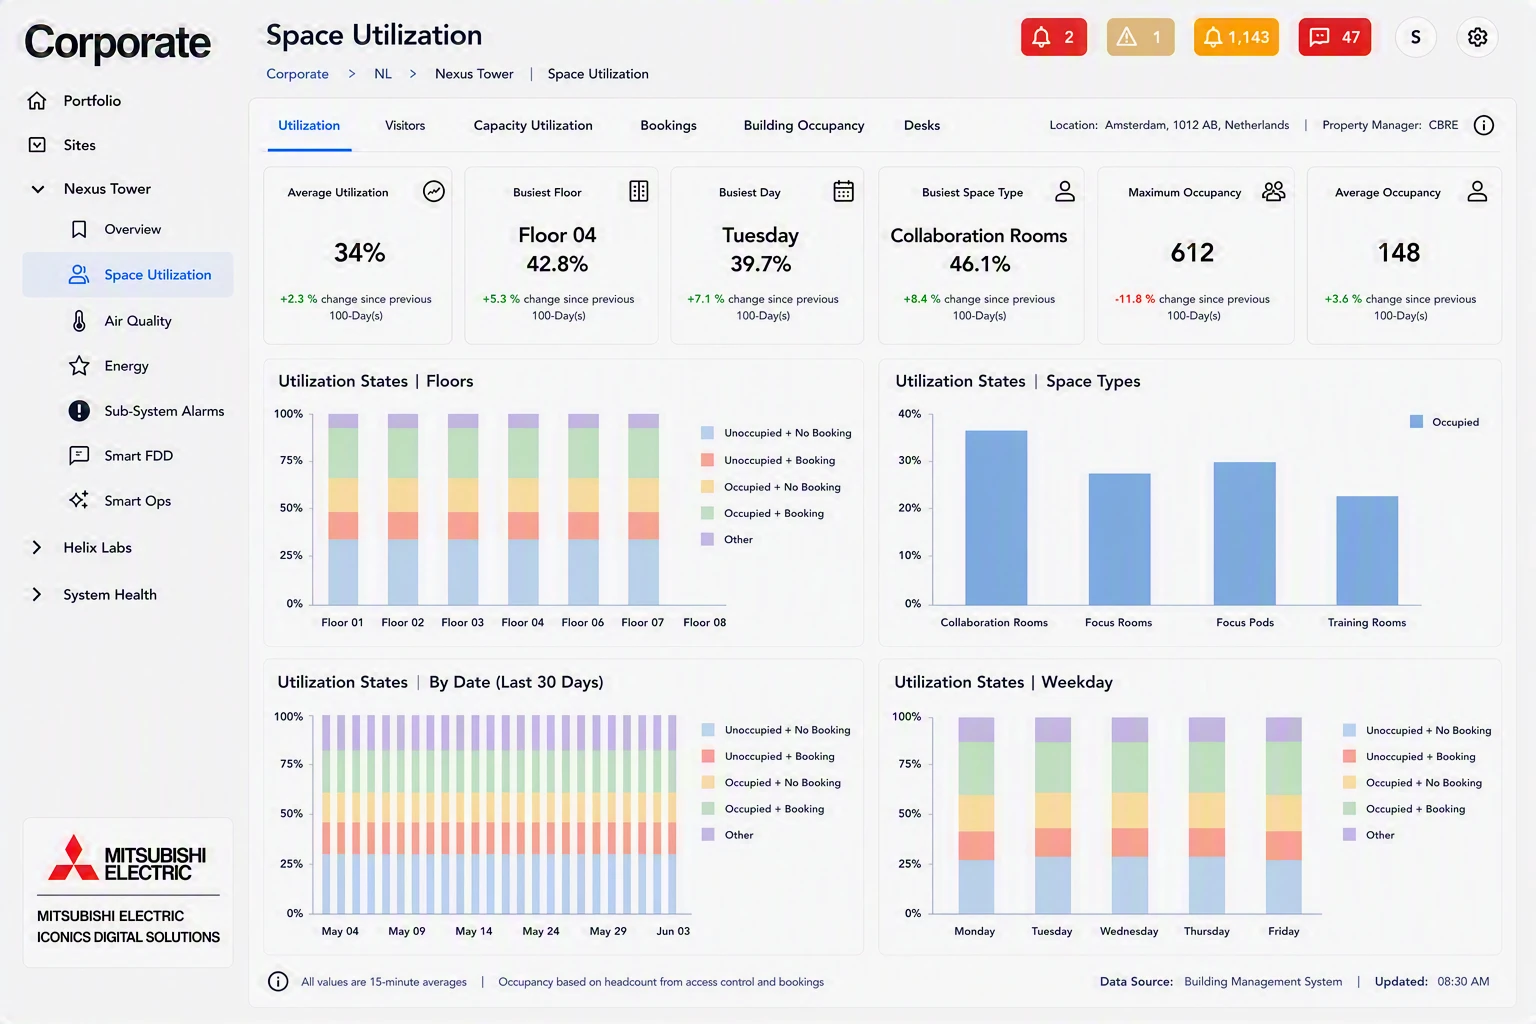Click the Smart Ops sparkle icon

(x=79, y=500)
